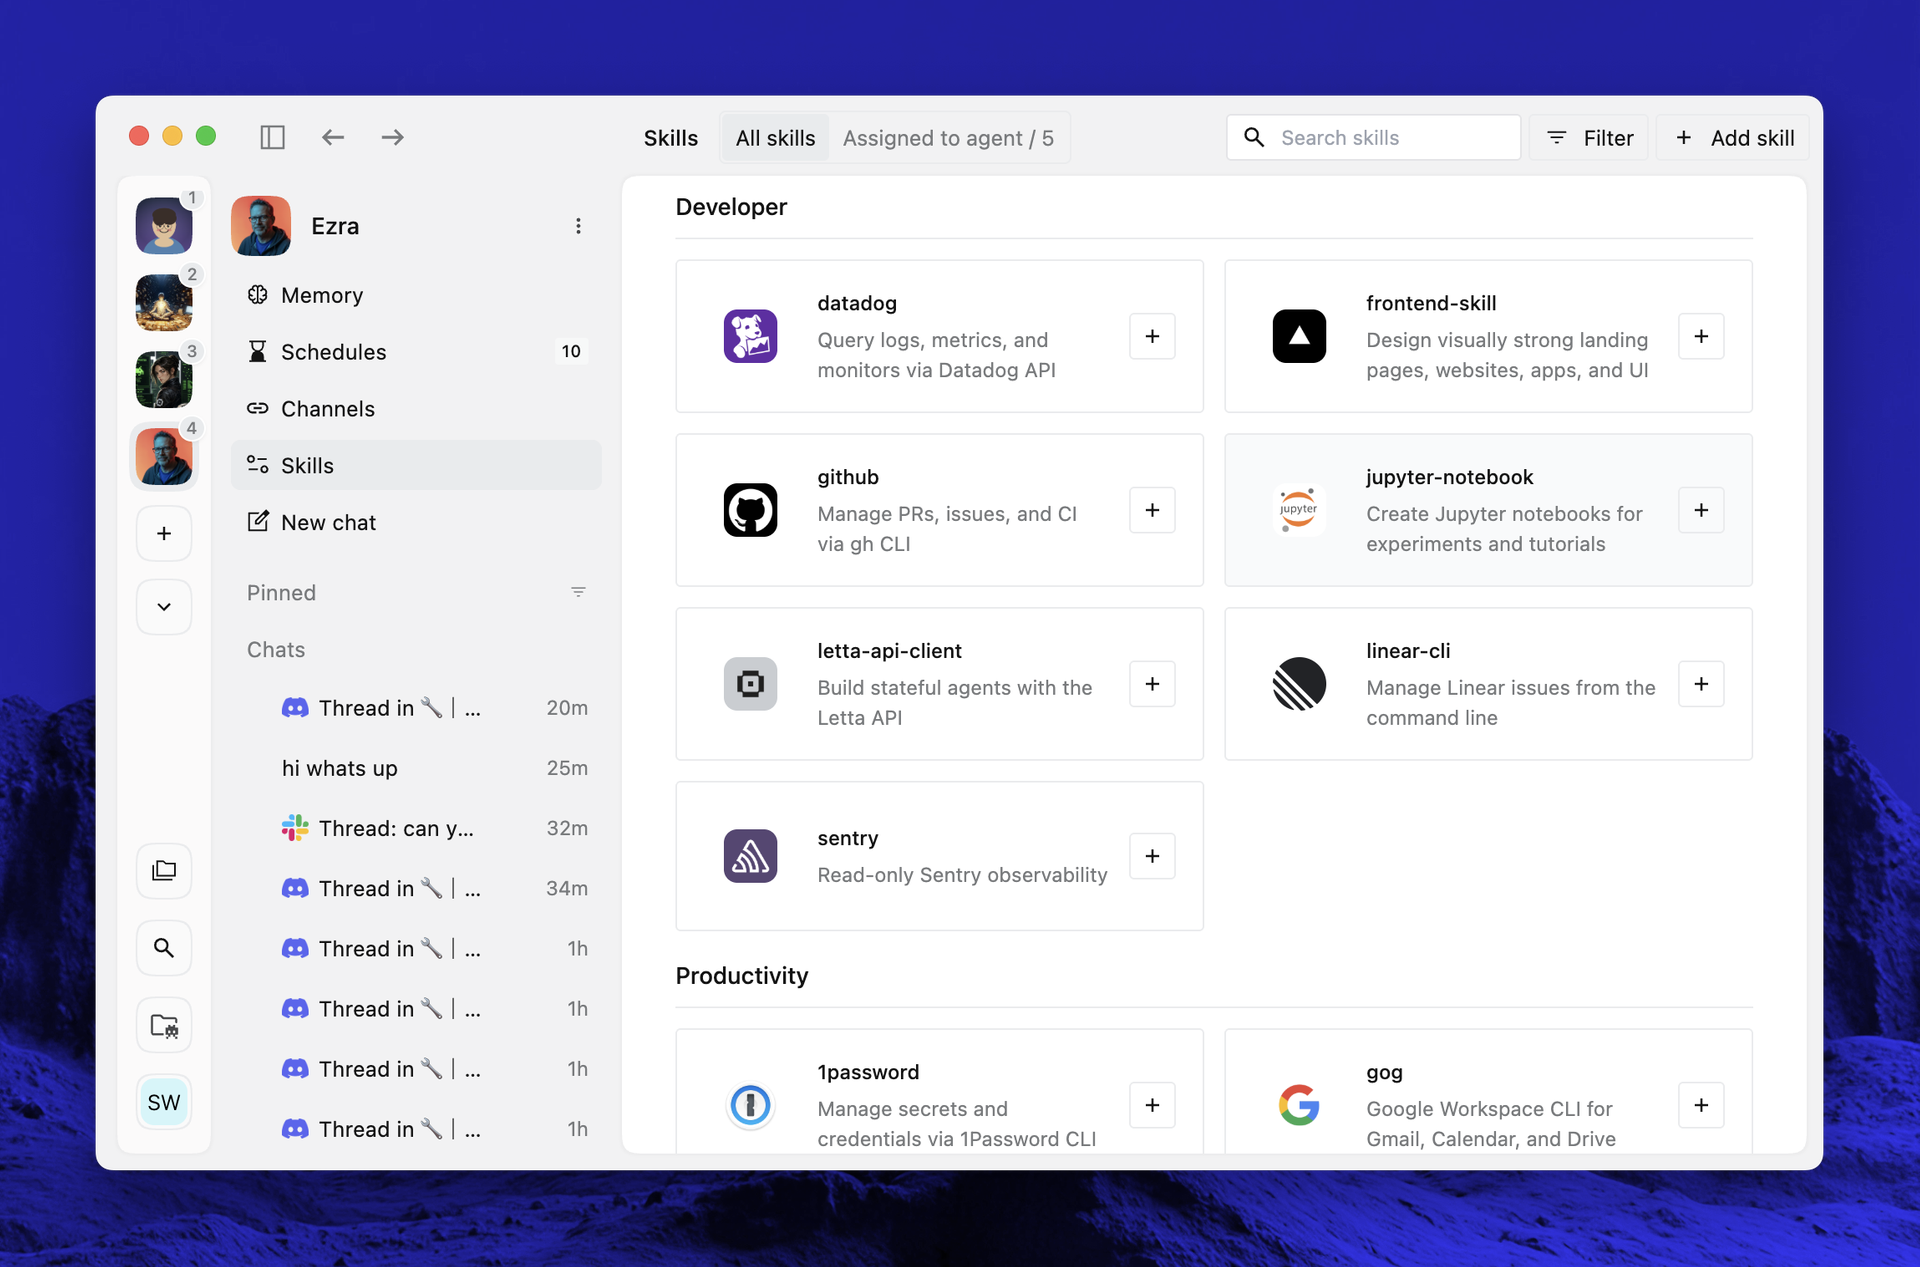
Task: Start a New chat
Action: [x=416, y=522]
